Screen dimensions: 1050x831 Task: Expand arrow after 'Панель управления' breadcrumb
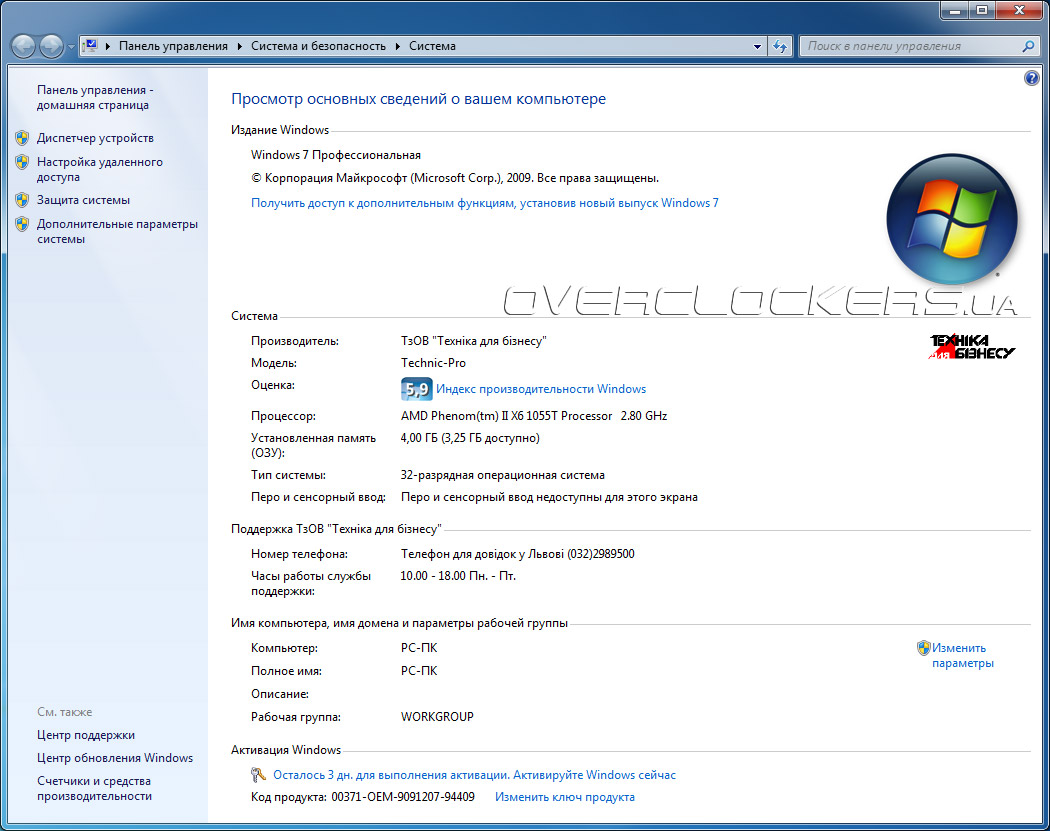pyautogui.click(x=239, y=46)
